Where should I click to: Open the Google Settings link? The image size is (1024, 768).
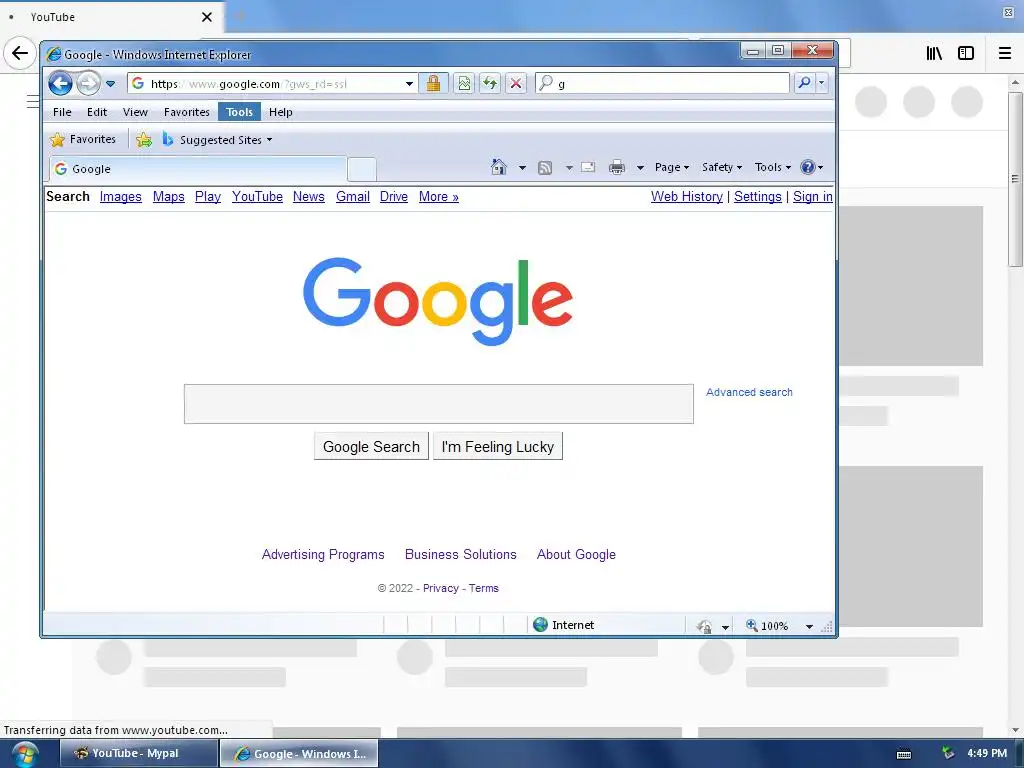click(x=758, y=197)
